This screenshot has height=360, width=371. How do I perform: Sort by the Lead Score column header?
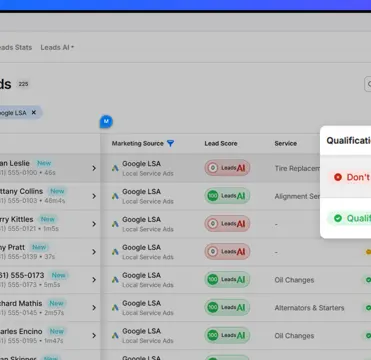pos(221,143)
